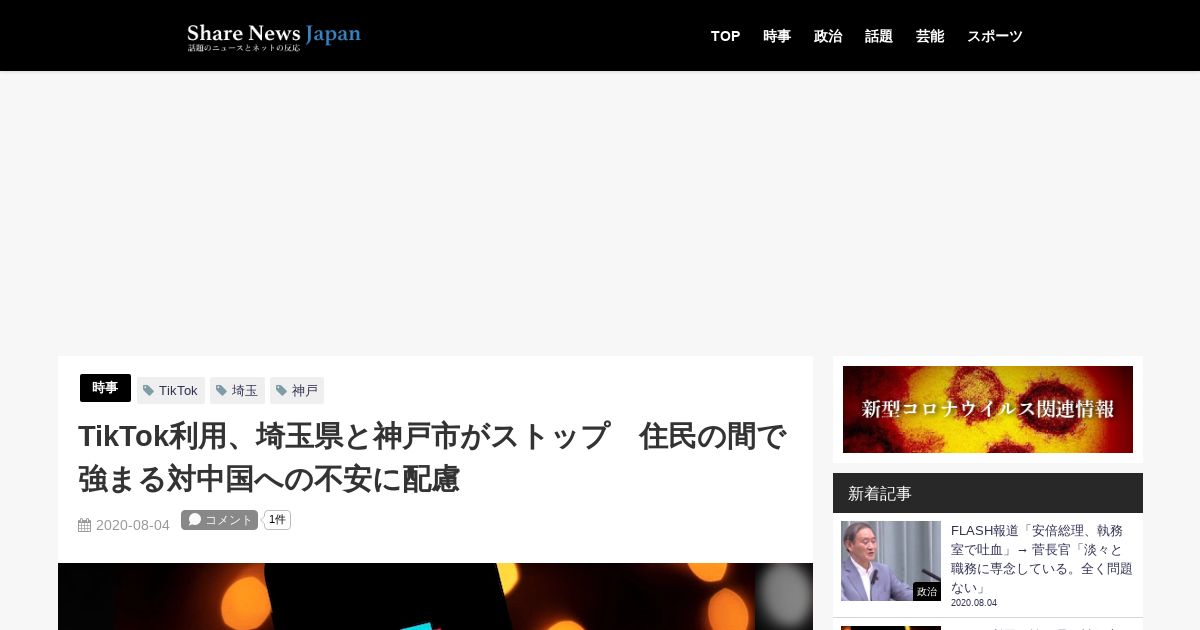Screen dimensions: 1200x630
Task: Click the 1件 comment count
Action: 277,520
